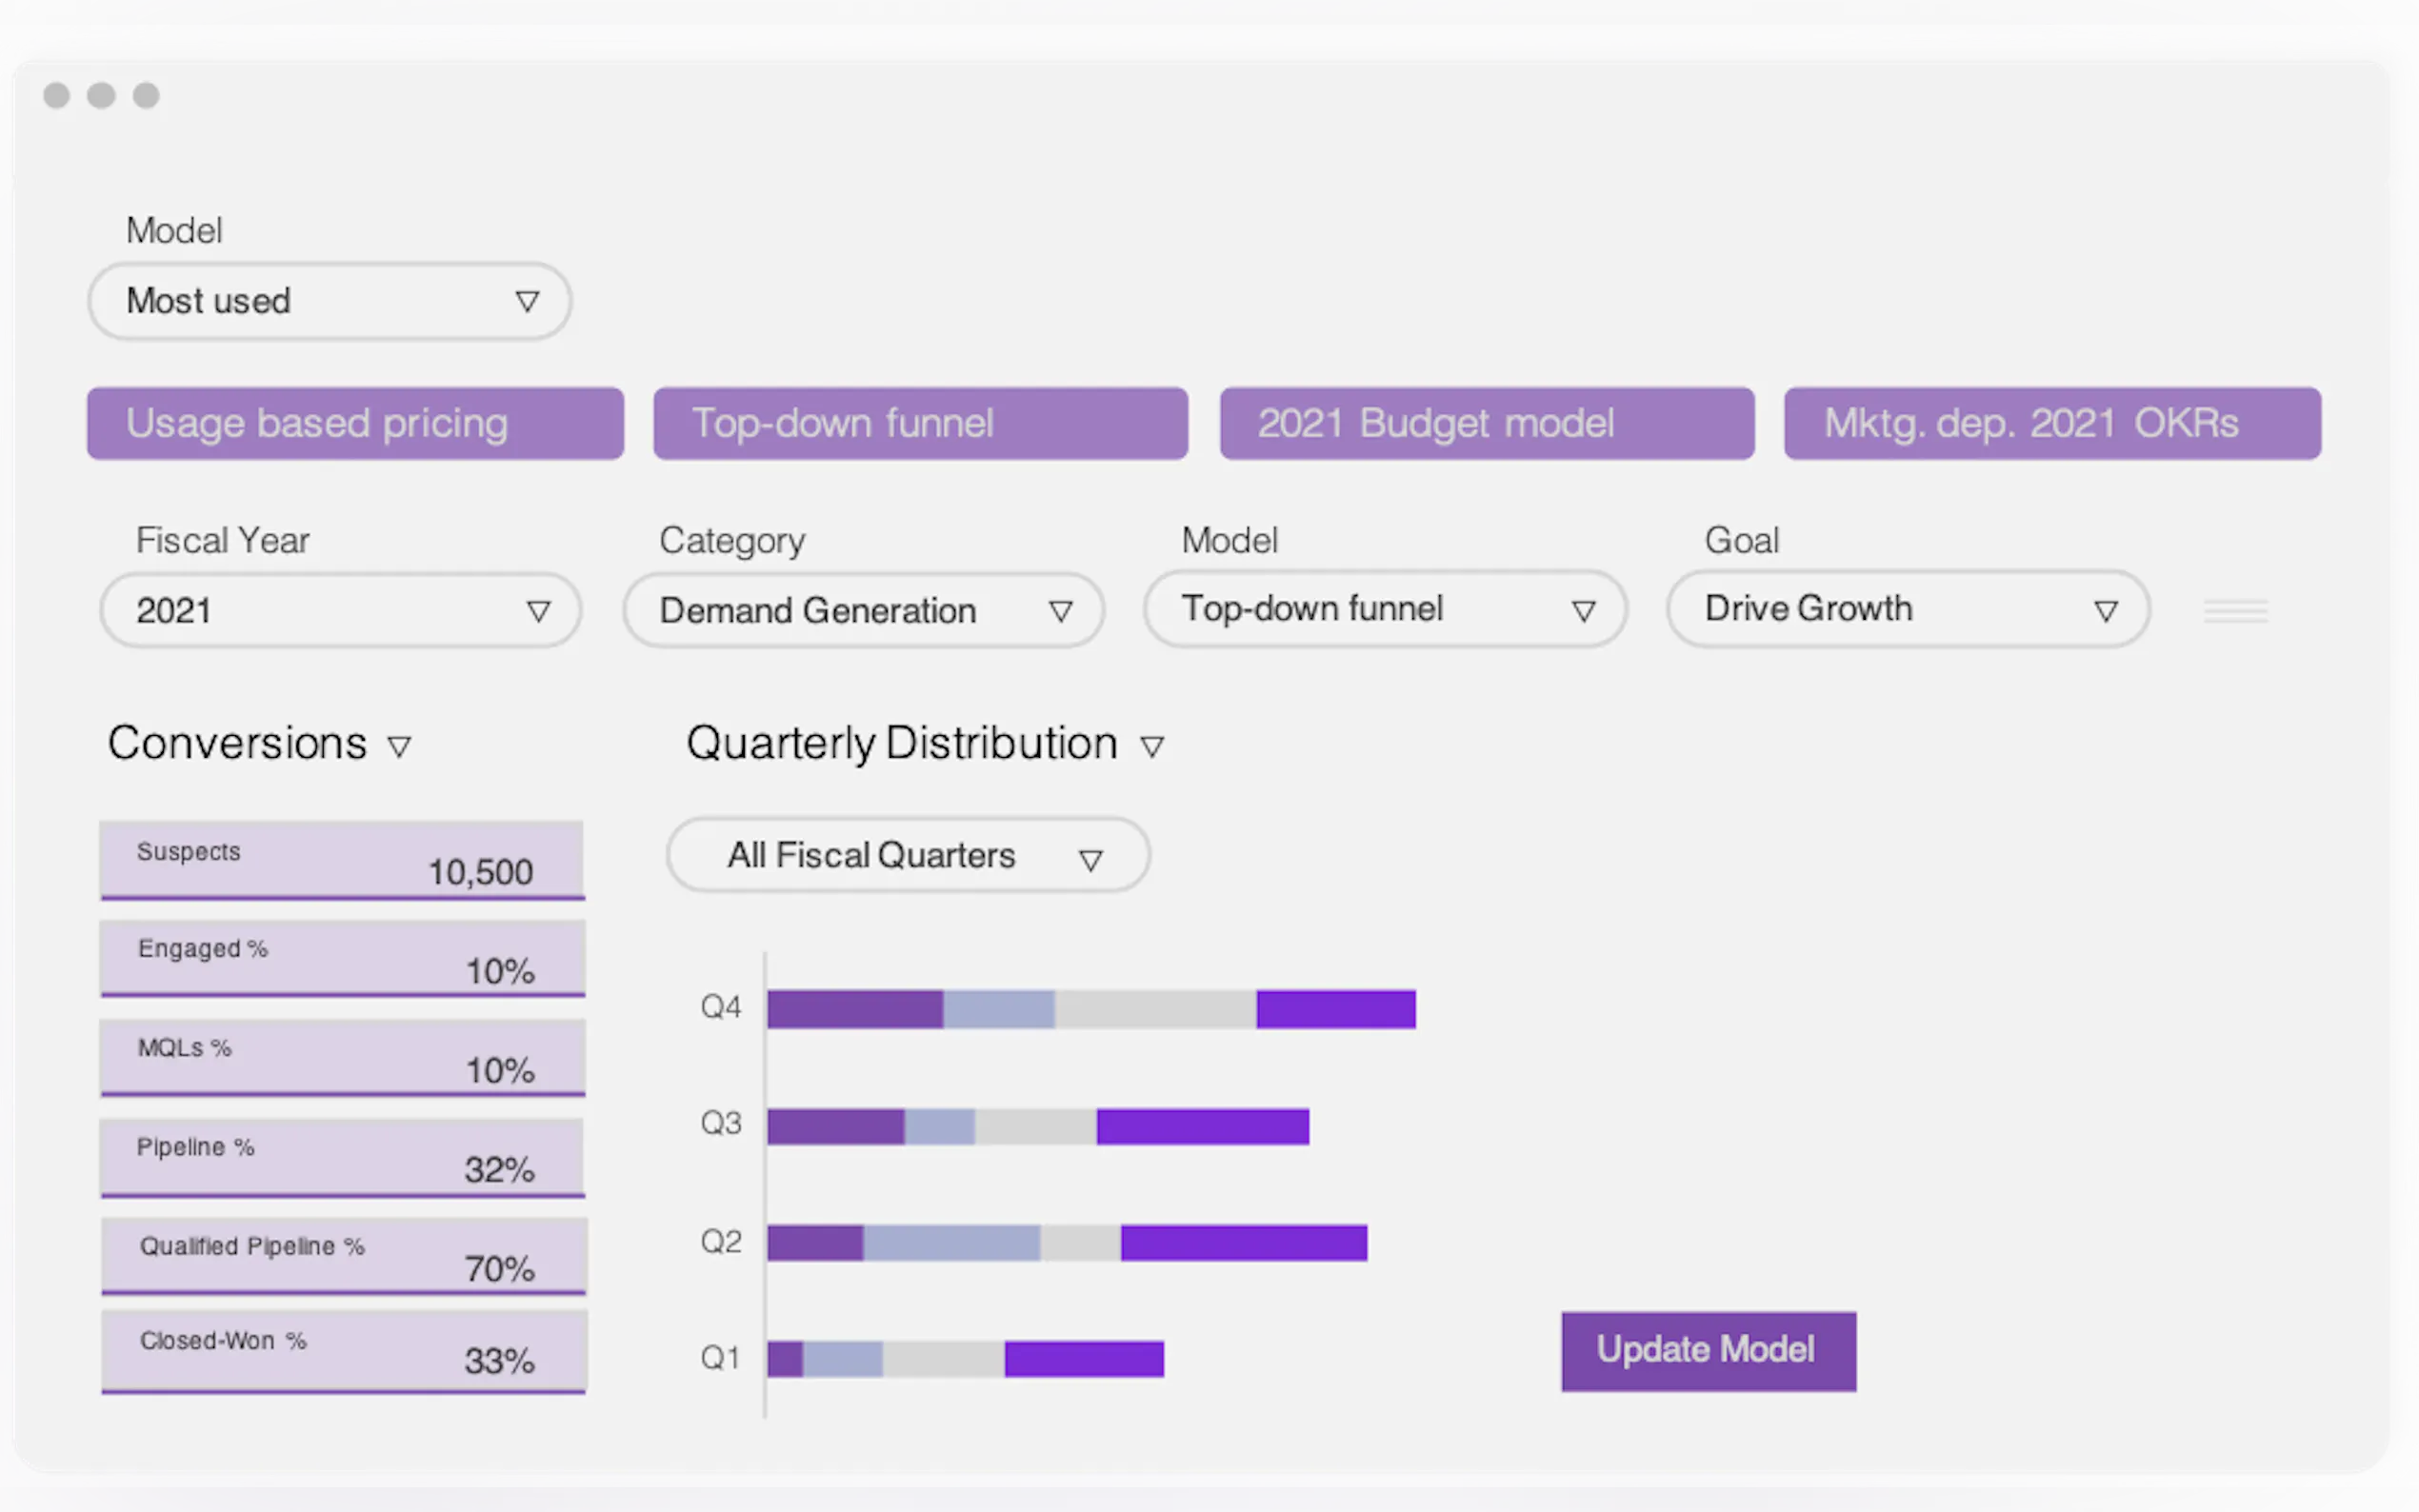Image resolution: width=2419 pixels, height=1512 pixels.
Task: Open the 2021 Budget model tab
Action: click(1486, 424)
